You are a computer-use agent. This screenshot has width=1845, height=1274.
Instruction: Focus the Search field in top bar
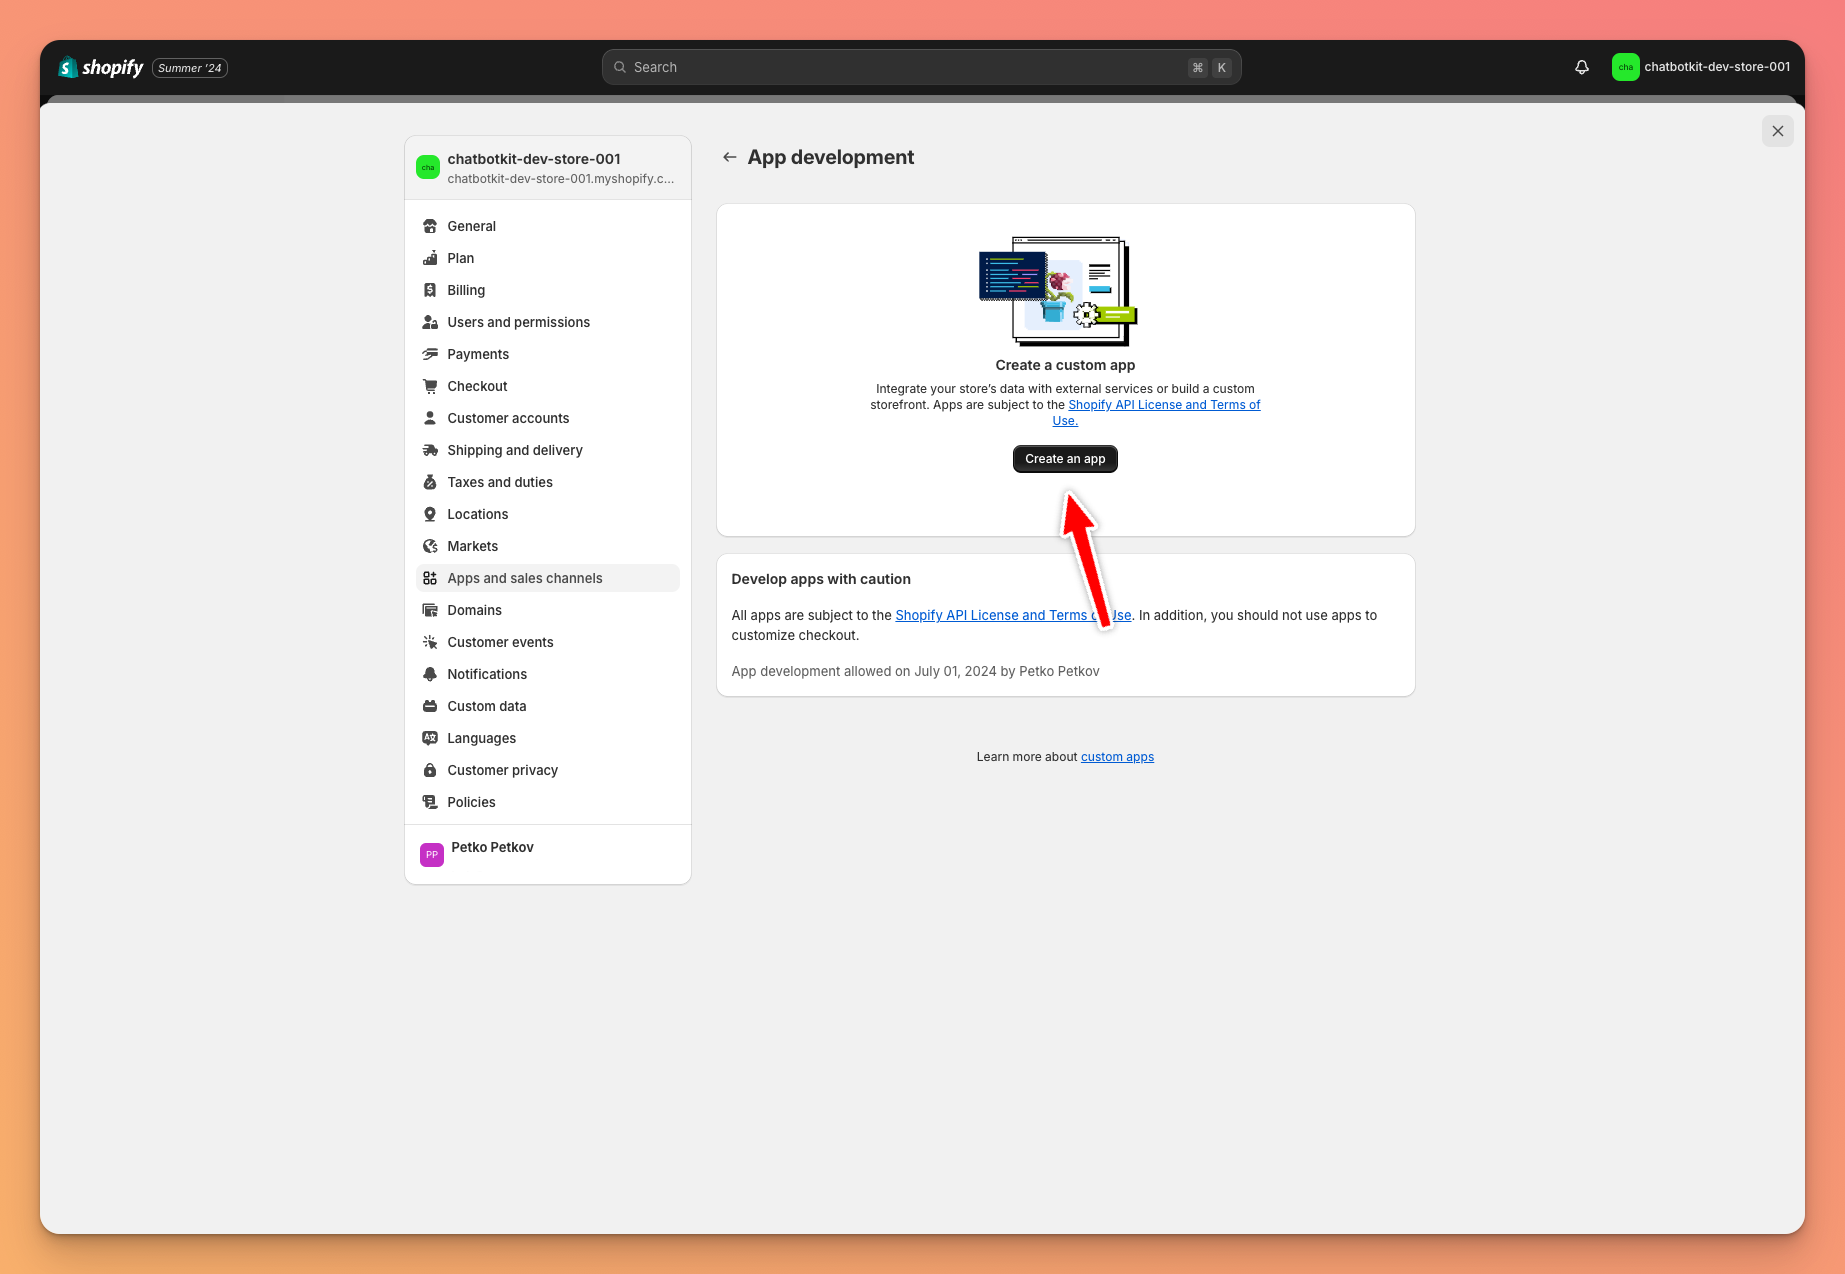pyautogui.click(x=921, y=67)
